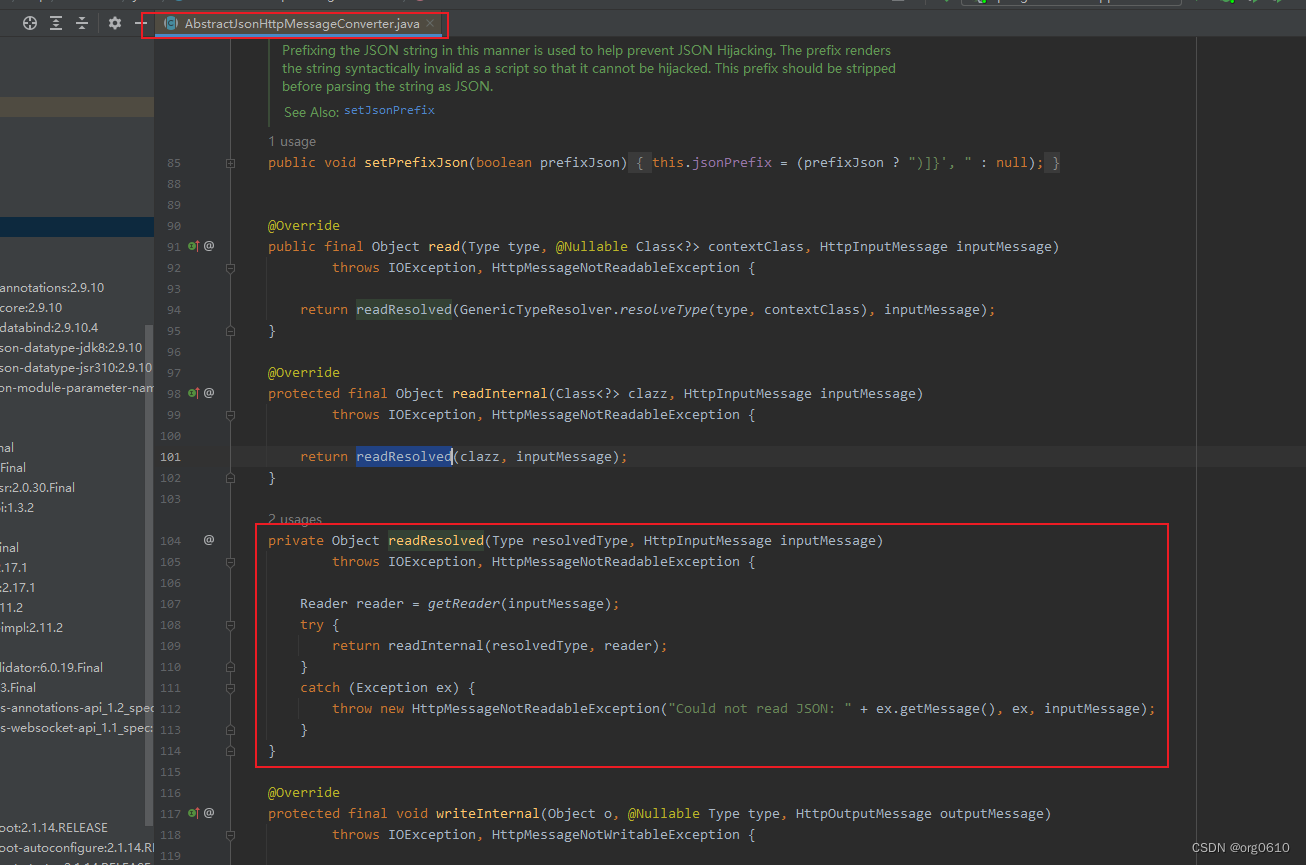Switch to AbstractJsonHttpMessageConverter.java editor tab

(x=301, y=23)
